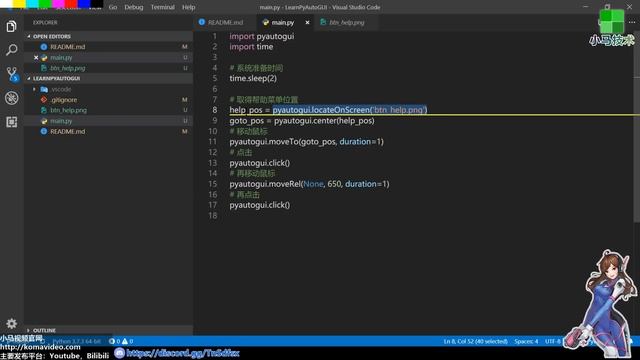Viewport: 640px width, 360px height.
Task: Open the Terminal menu
Action: pyautogui.click(x=162, y=7)
